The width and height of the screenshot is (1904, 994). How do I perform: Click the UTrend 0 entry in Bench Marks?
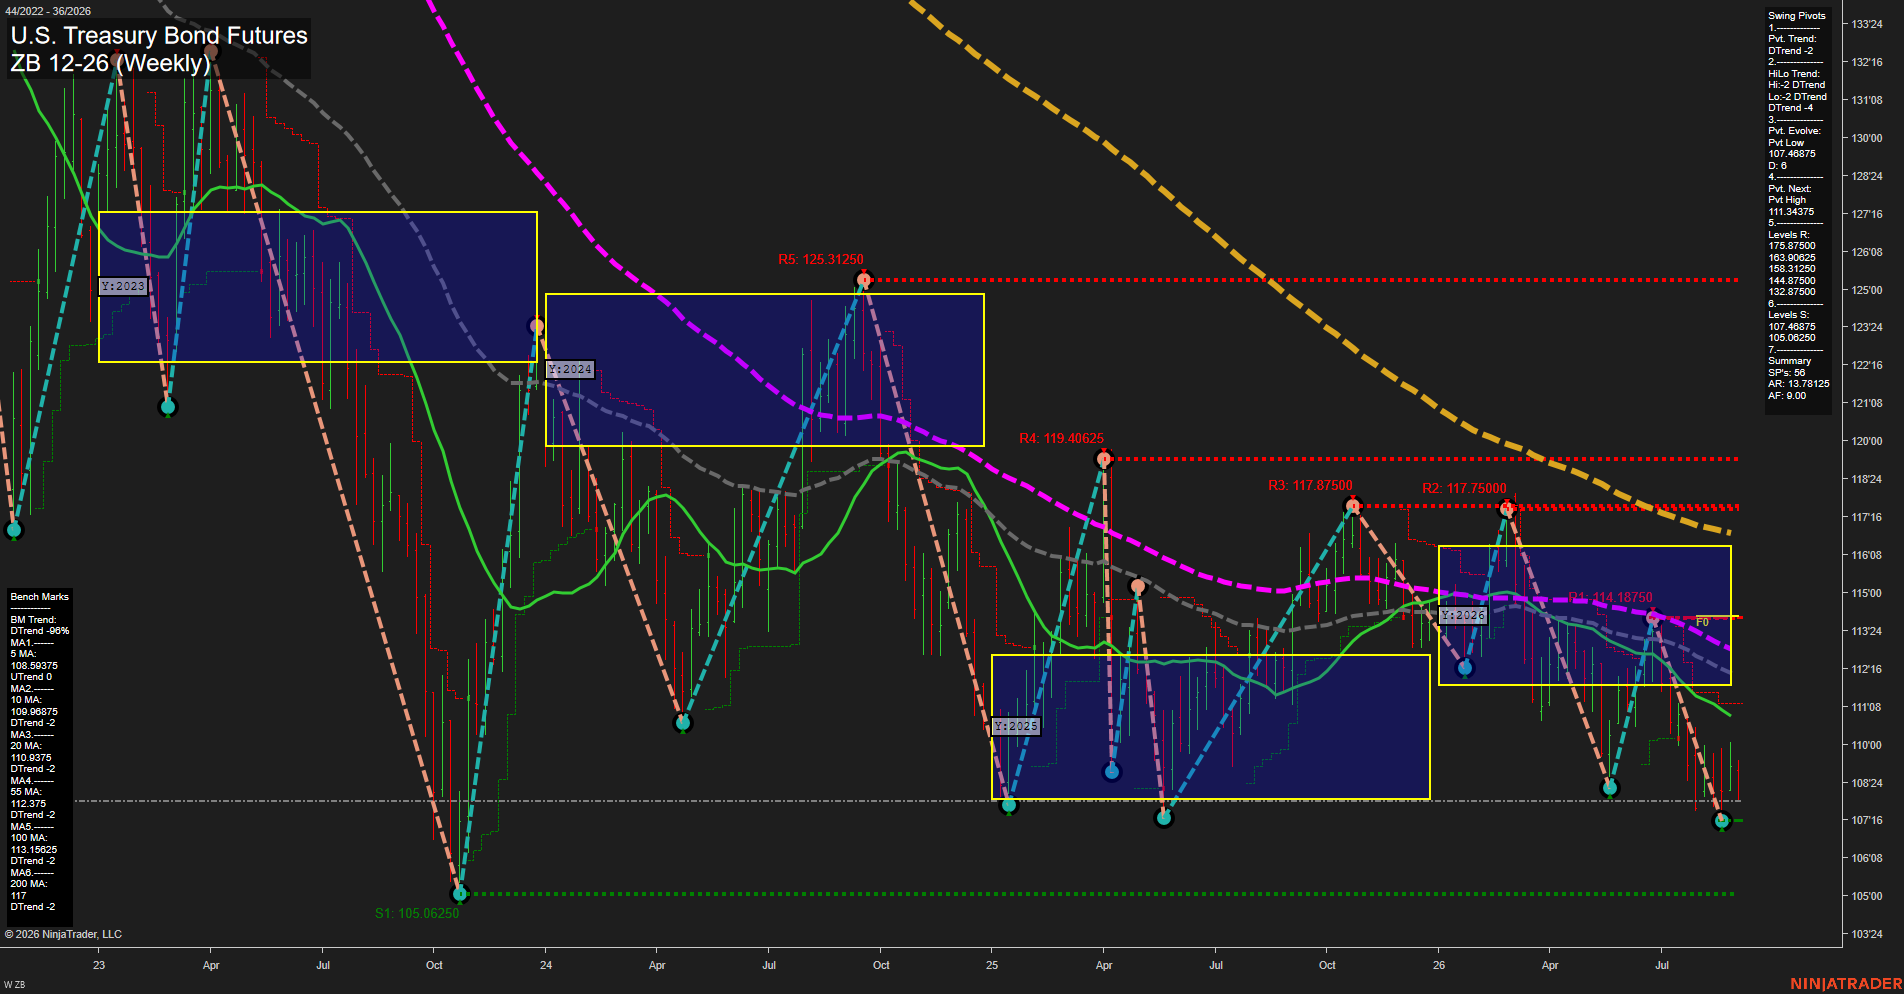coord(31,677)
